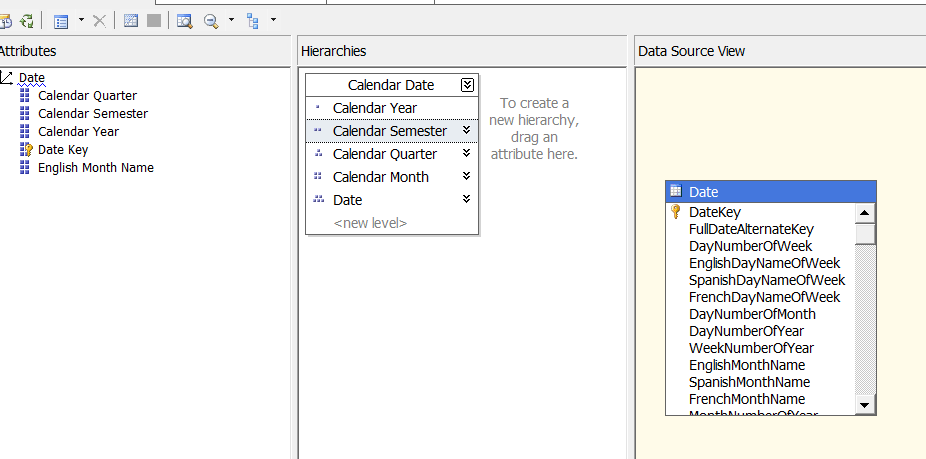The image size is (926, 459).
Task: Open the dropdown arrow beside the attribute list view icon
Action: click(x=81, y=21)
